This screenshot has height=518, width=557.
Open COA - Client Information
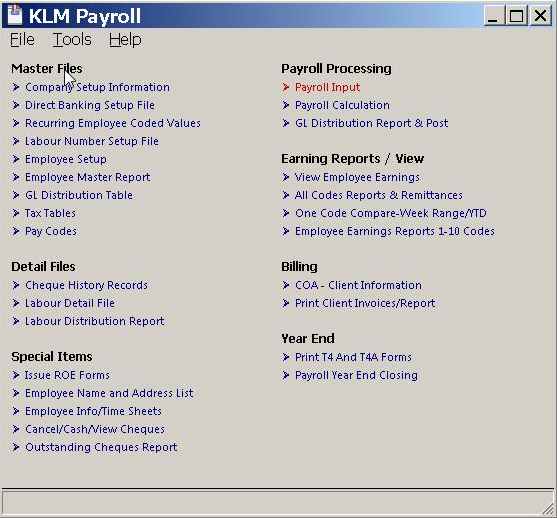(358, 285)
